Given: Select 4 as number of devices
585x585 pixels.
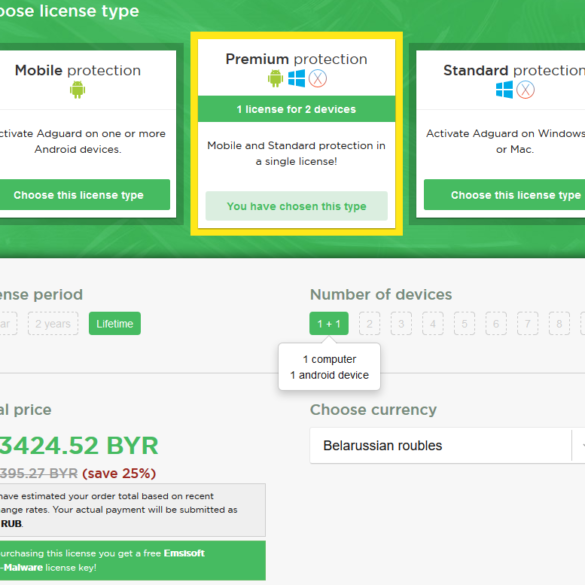Looking at the screenshot, I should point(433,323).
